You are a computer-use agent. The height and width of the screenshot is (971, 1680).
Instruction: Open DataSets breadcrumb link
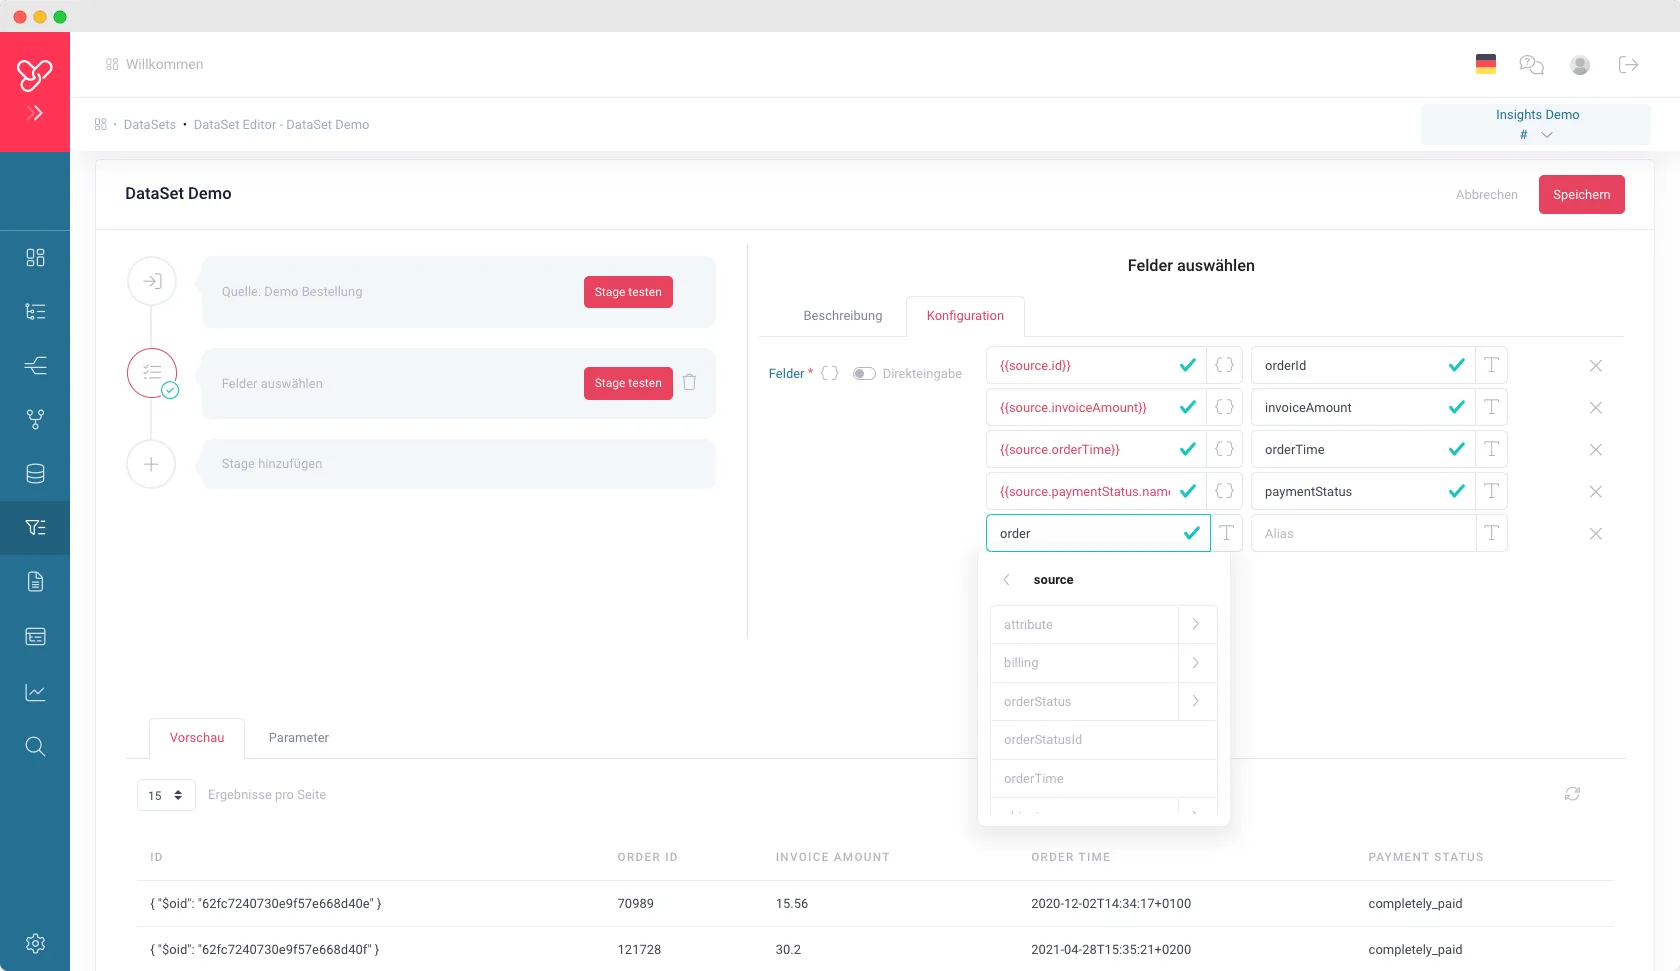coord(150,125)
